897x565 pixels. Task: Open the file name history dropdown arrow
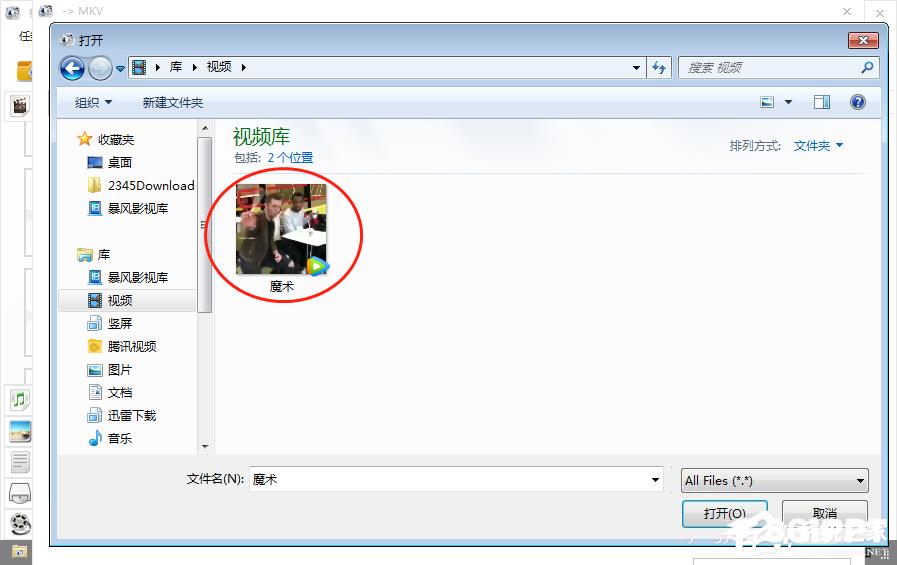click(x=656, y=479)
